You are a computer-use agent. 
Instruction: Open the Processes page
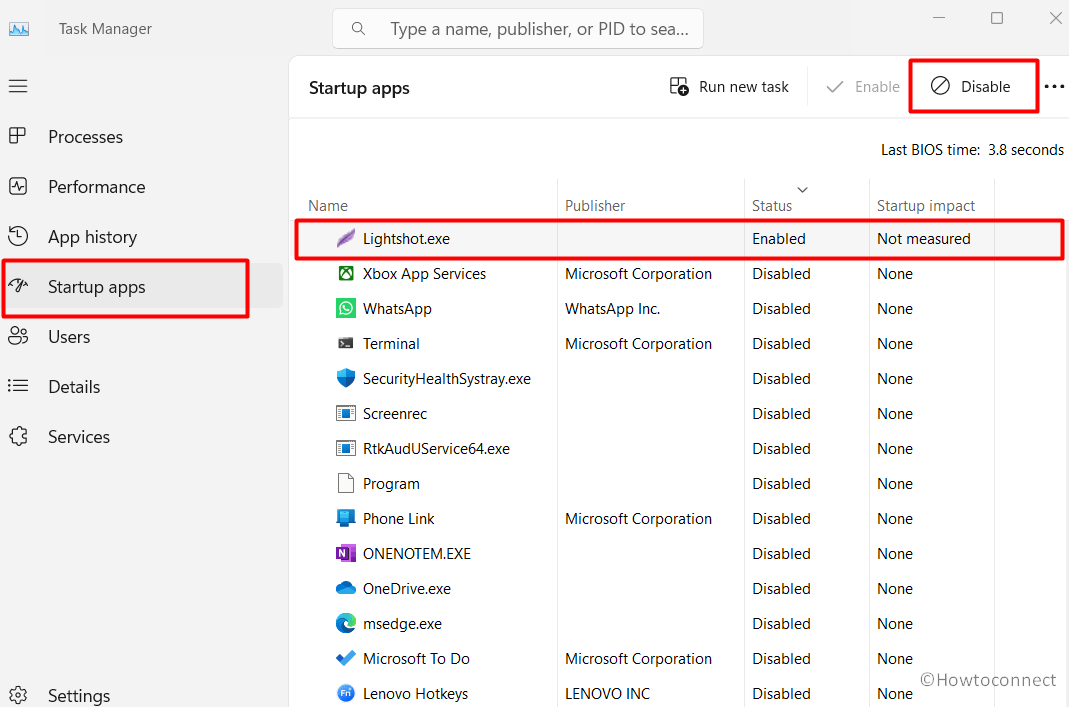[x=85, y=136]
